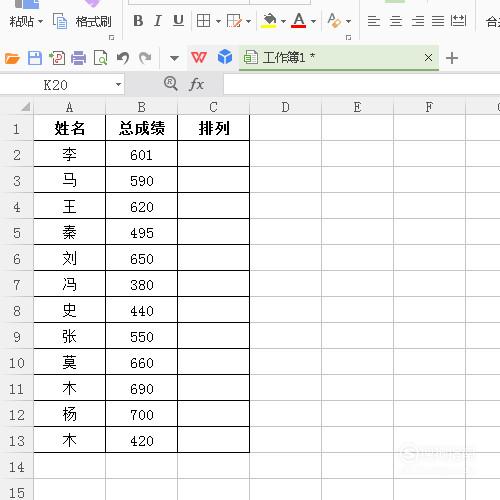Image resolution: width=500 pixels, height=500 pixels.
Task: Print the workbook
Action: (79, 58)
